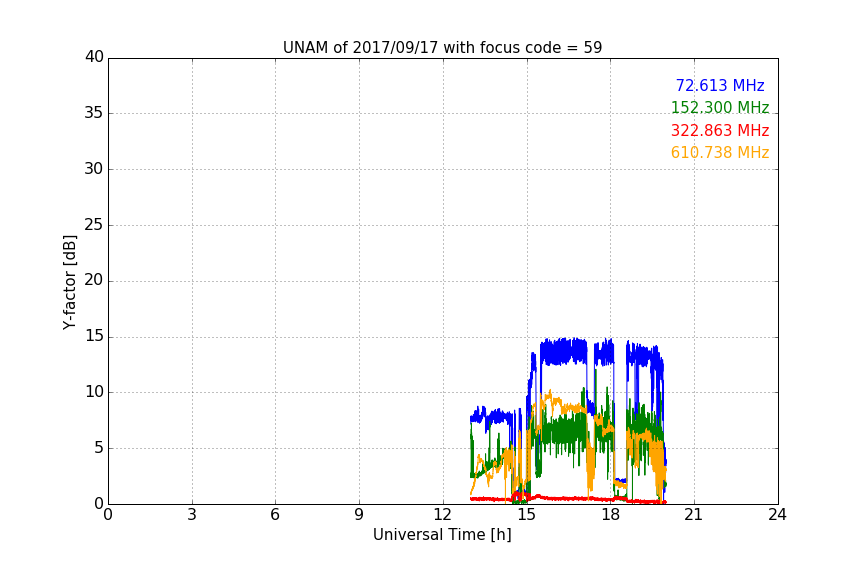
Task: Click the y-axis tick label 15
Action: point(94,336)
